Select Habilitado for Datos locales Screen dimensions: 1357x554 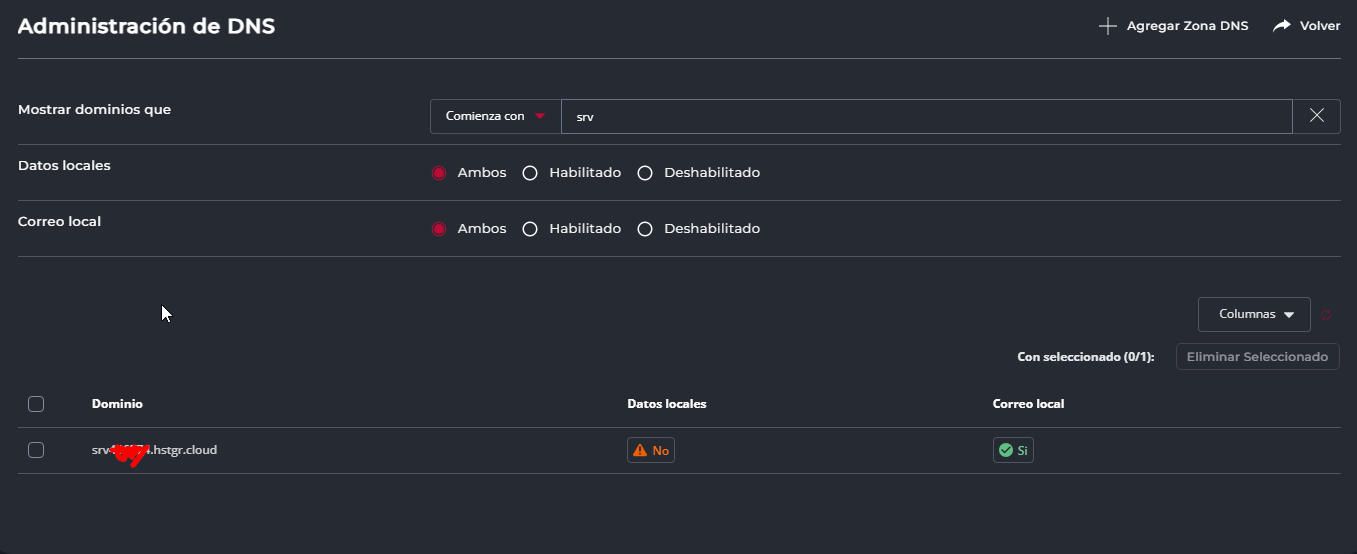tap(530, 173)
